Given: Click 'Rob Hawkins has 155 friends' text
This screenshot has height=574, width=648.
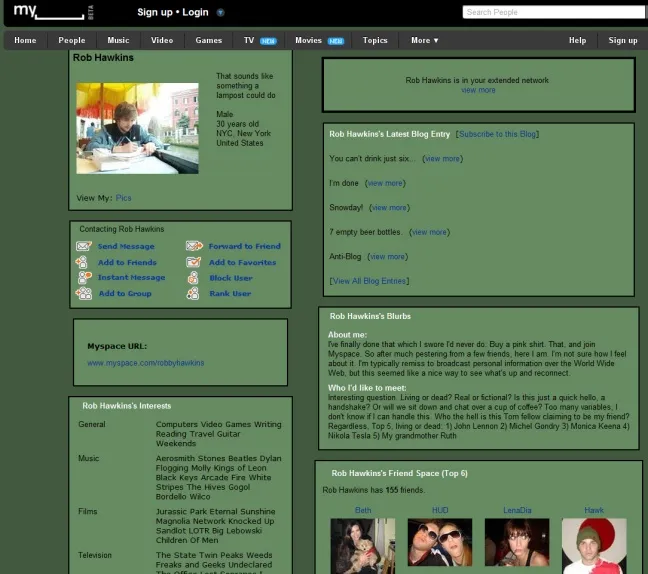Looking at the screenshot, I should click(374, 490).
